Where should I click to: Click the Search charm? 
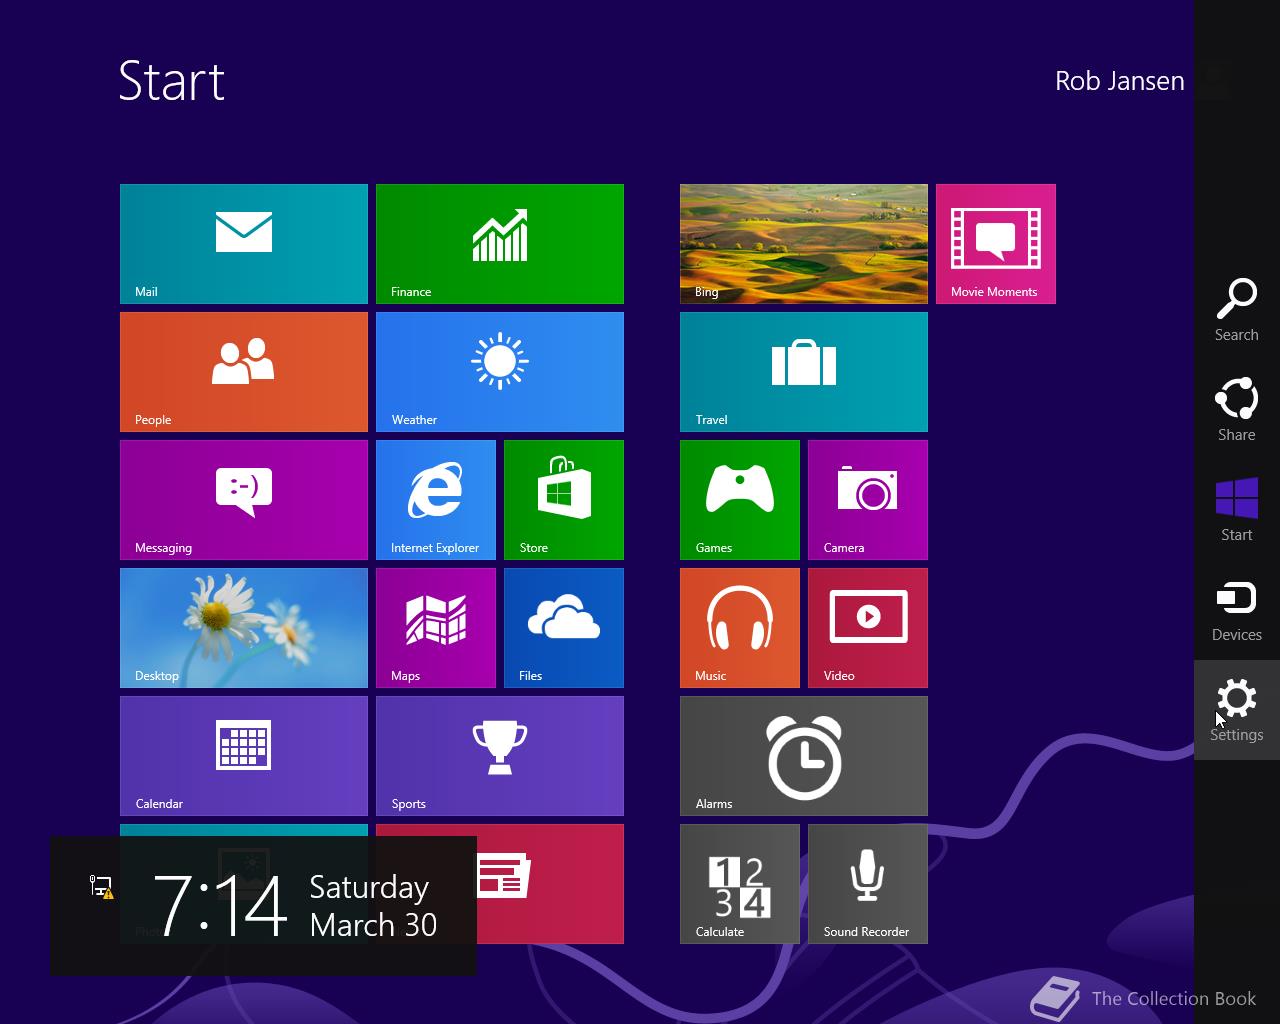(x=1237, y=310)
